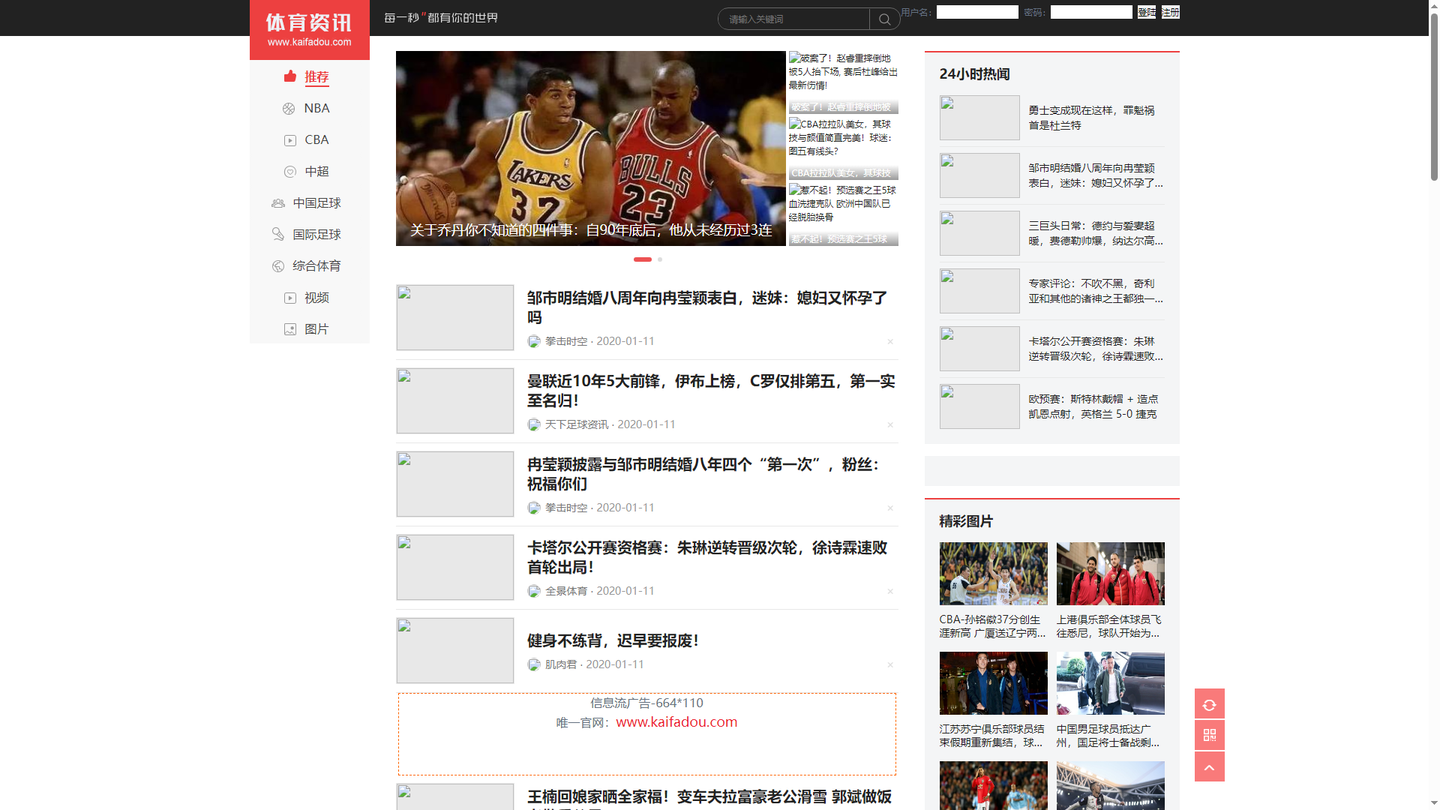Click the back-to-top arrow button
The image size is (1440, 810).
coord(1209,767)
